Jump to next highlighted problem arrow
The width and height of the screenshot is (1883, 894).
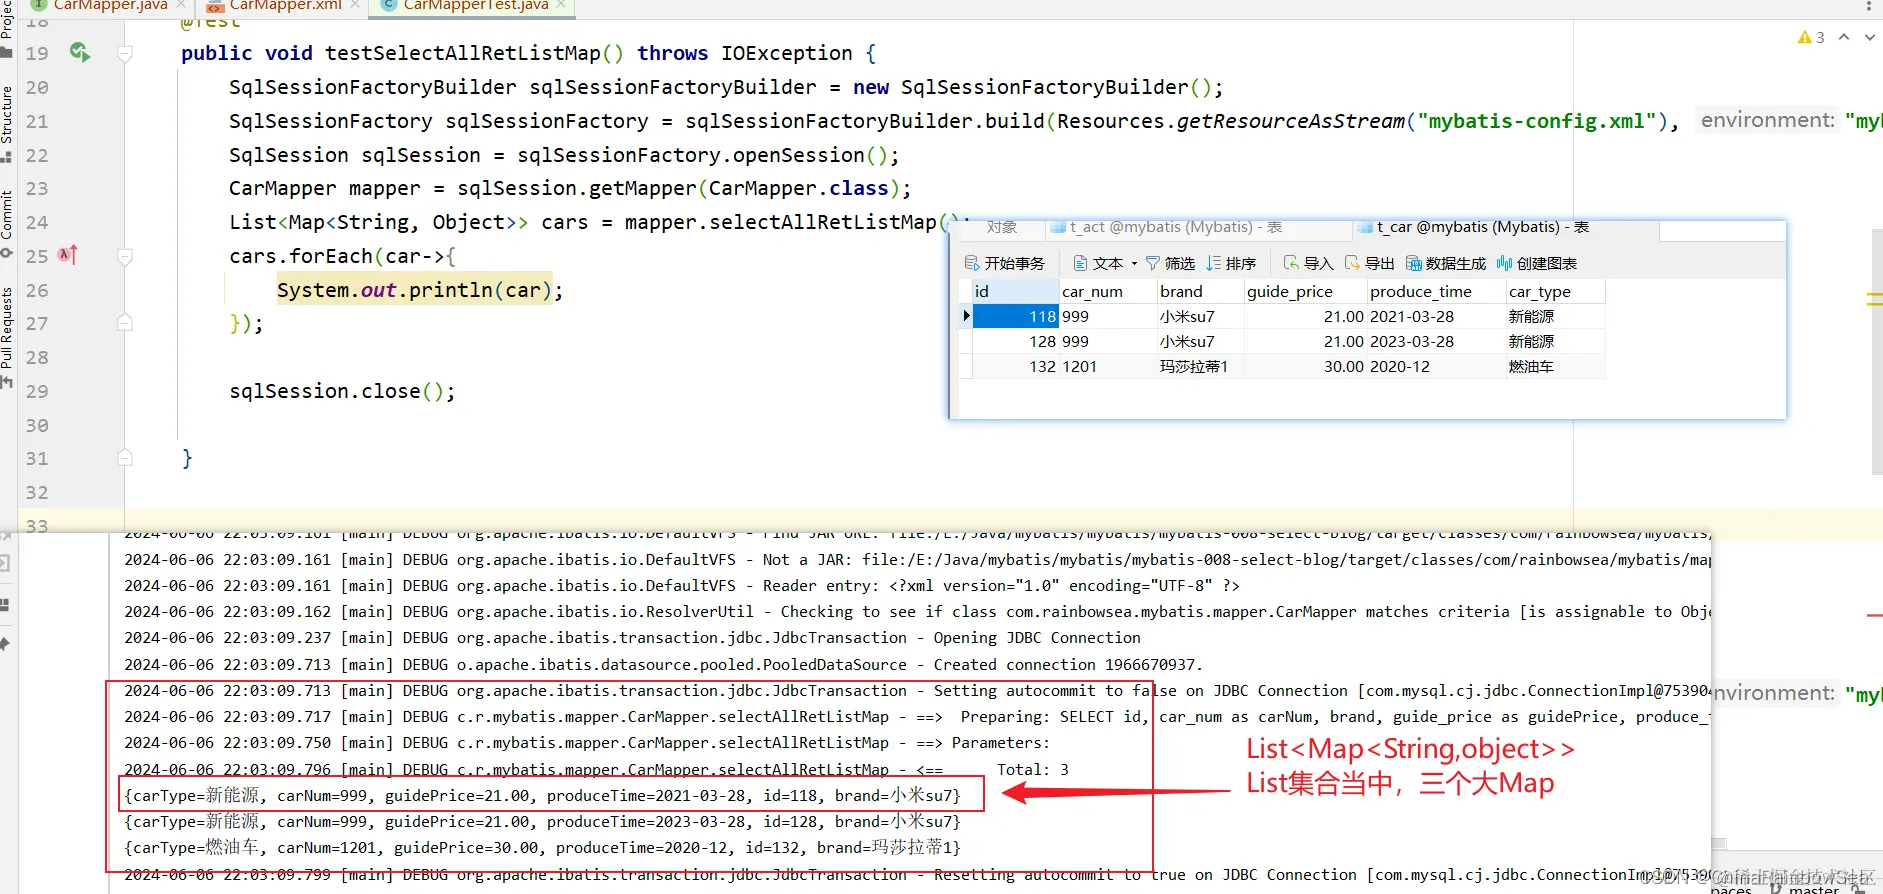click(1869, 37)
